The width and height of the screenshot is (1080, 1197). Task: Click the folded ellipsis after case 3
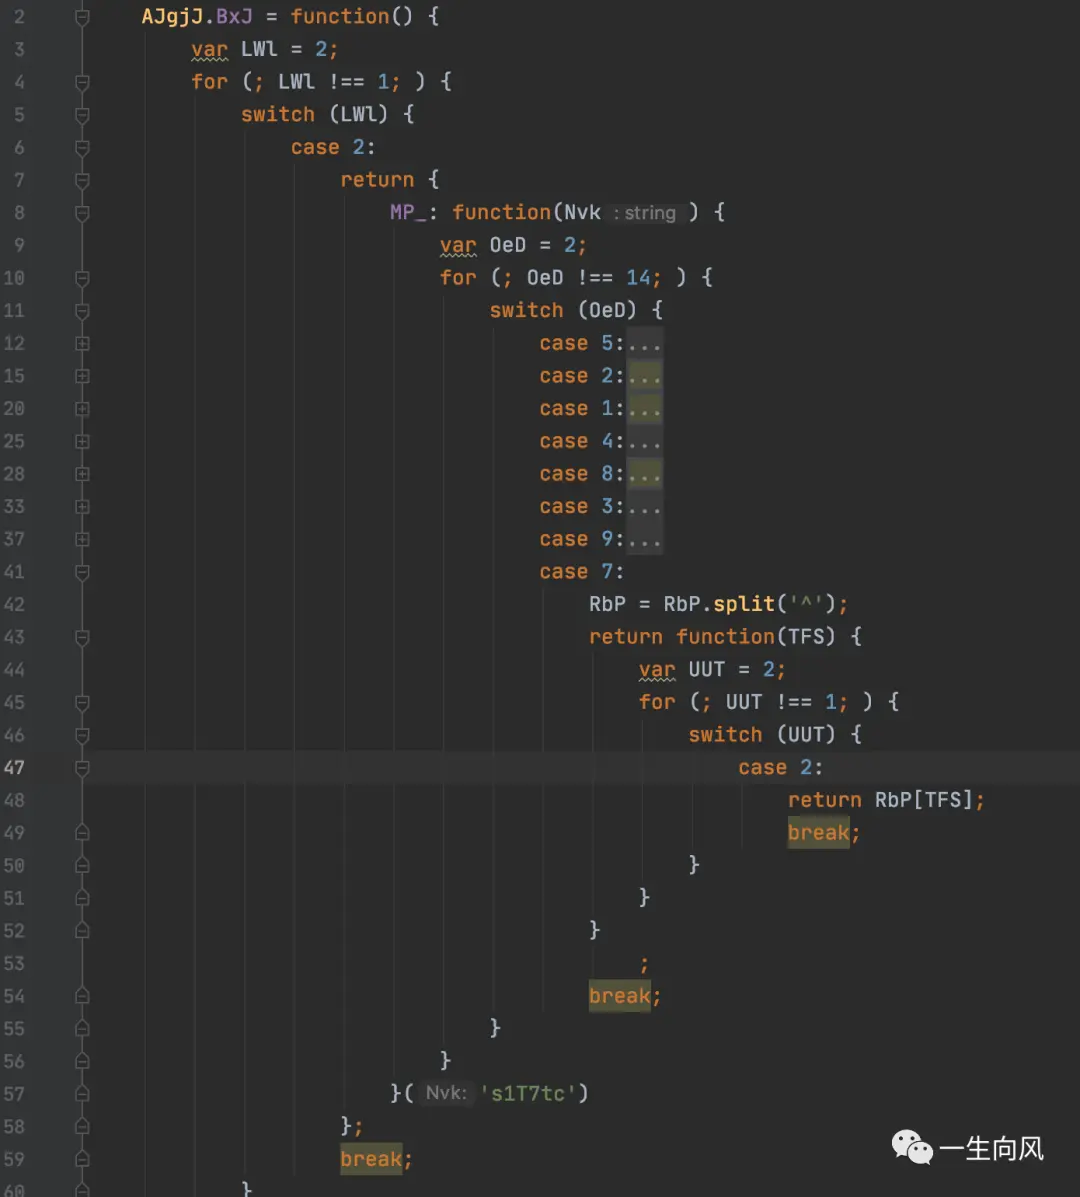pyautogui.click(x=644, y=507)
